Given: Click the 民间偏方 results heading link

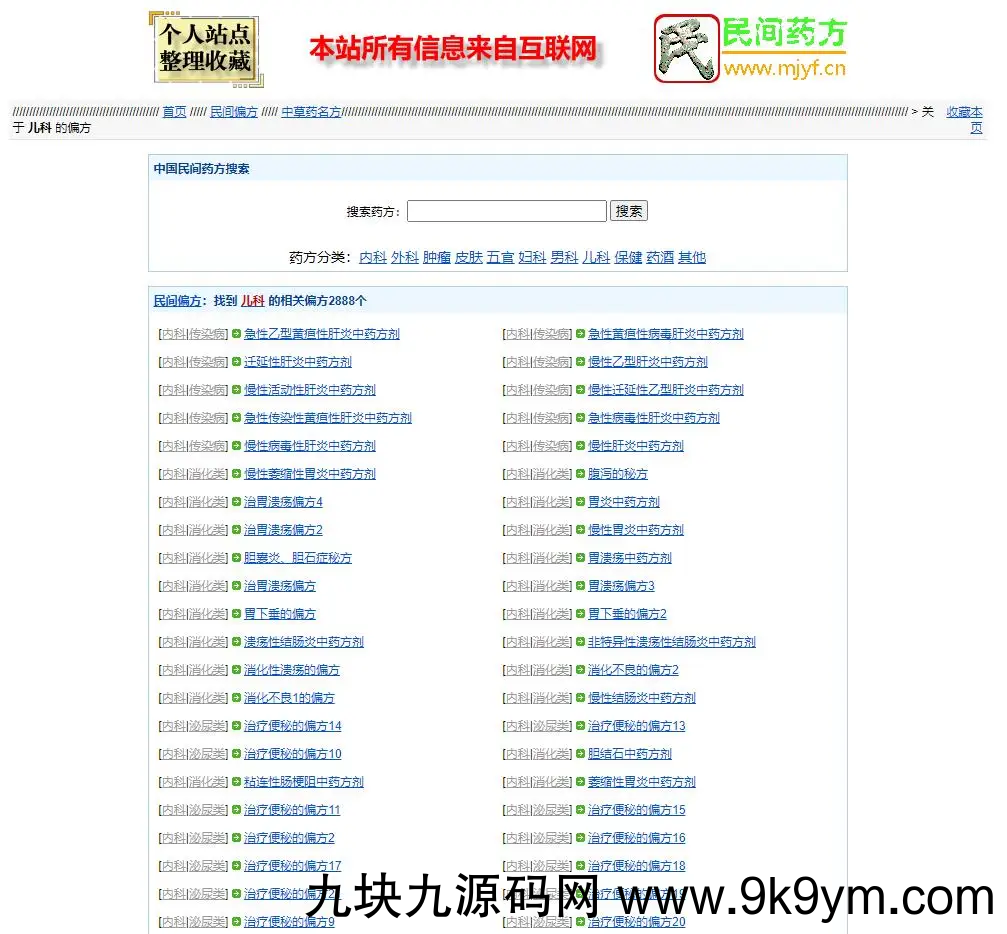Looking at the screenshot, I should (x=177, y=301).
